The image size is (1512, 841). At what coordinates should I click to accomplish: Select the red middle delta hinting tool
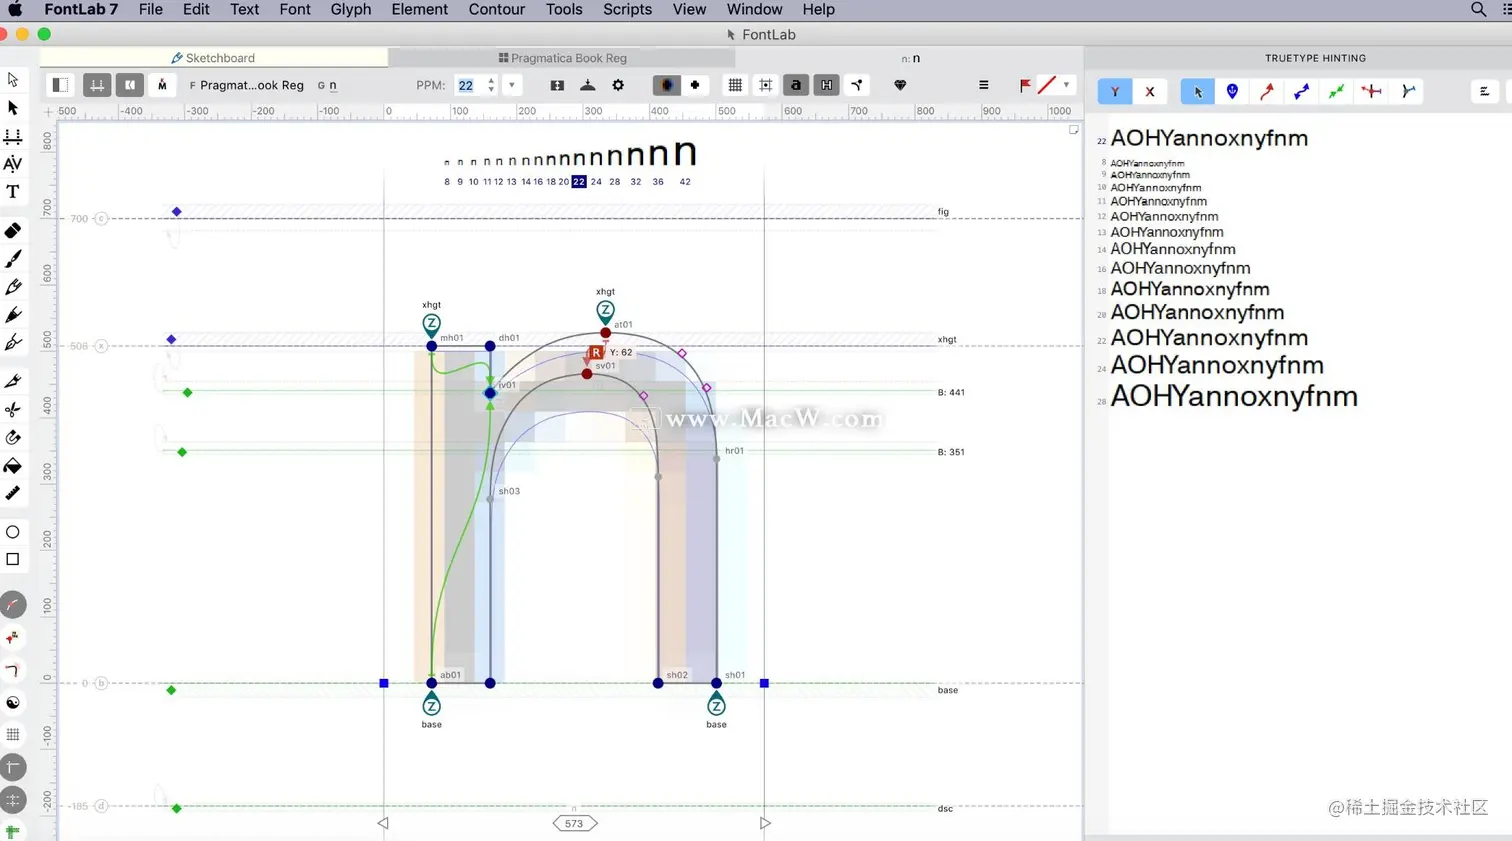click(1372, 91)
